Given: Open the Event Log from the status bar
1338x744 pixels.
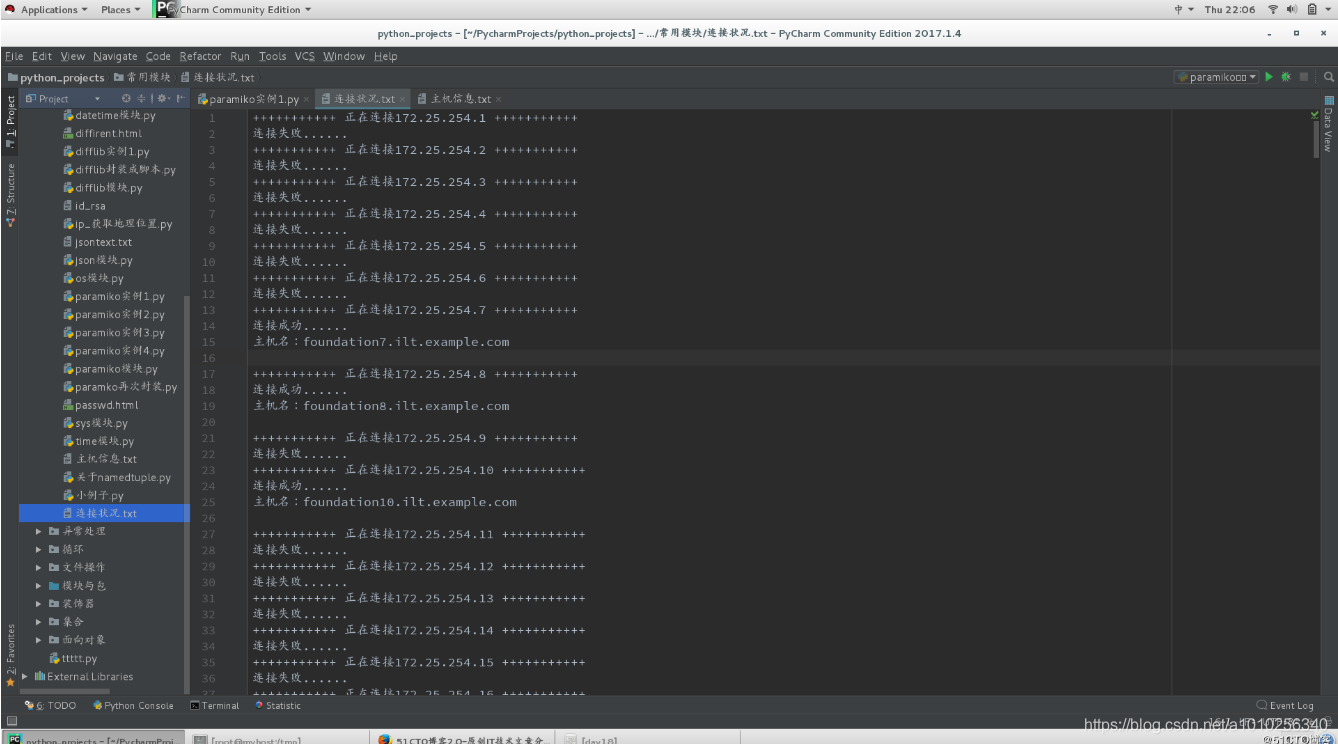Looking at the screenshot, I should coord(1284,705).
